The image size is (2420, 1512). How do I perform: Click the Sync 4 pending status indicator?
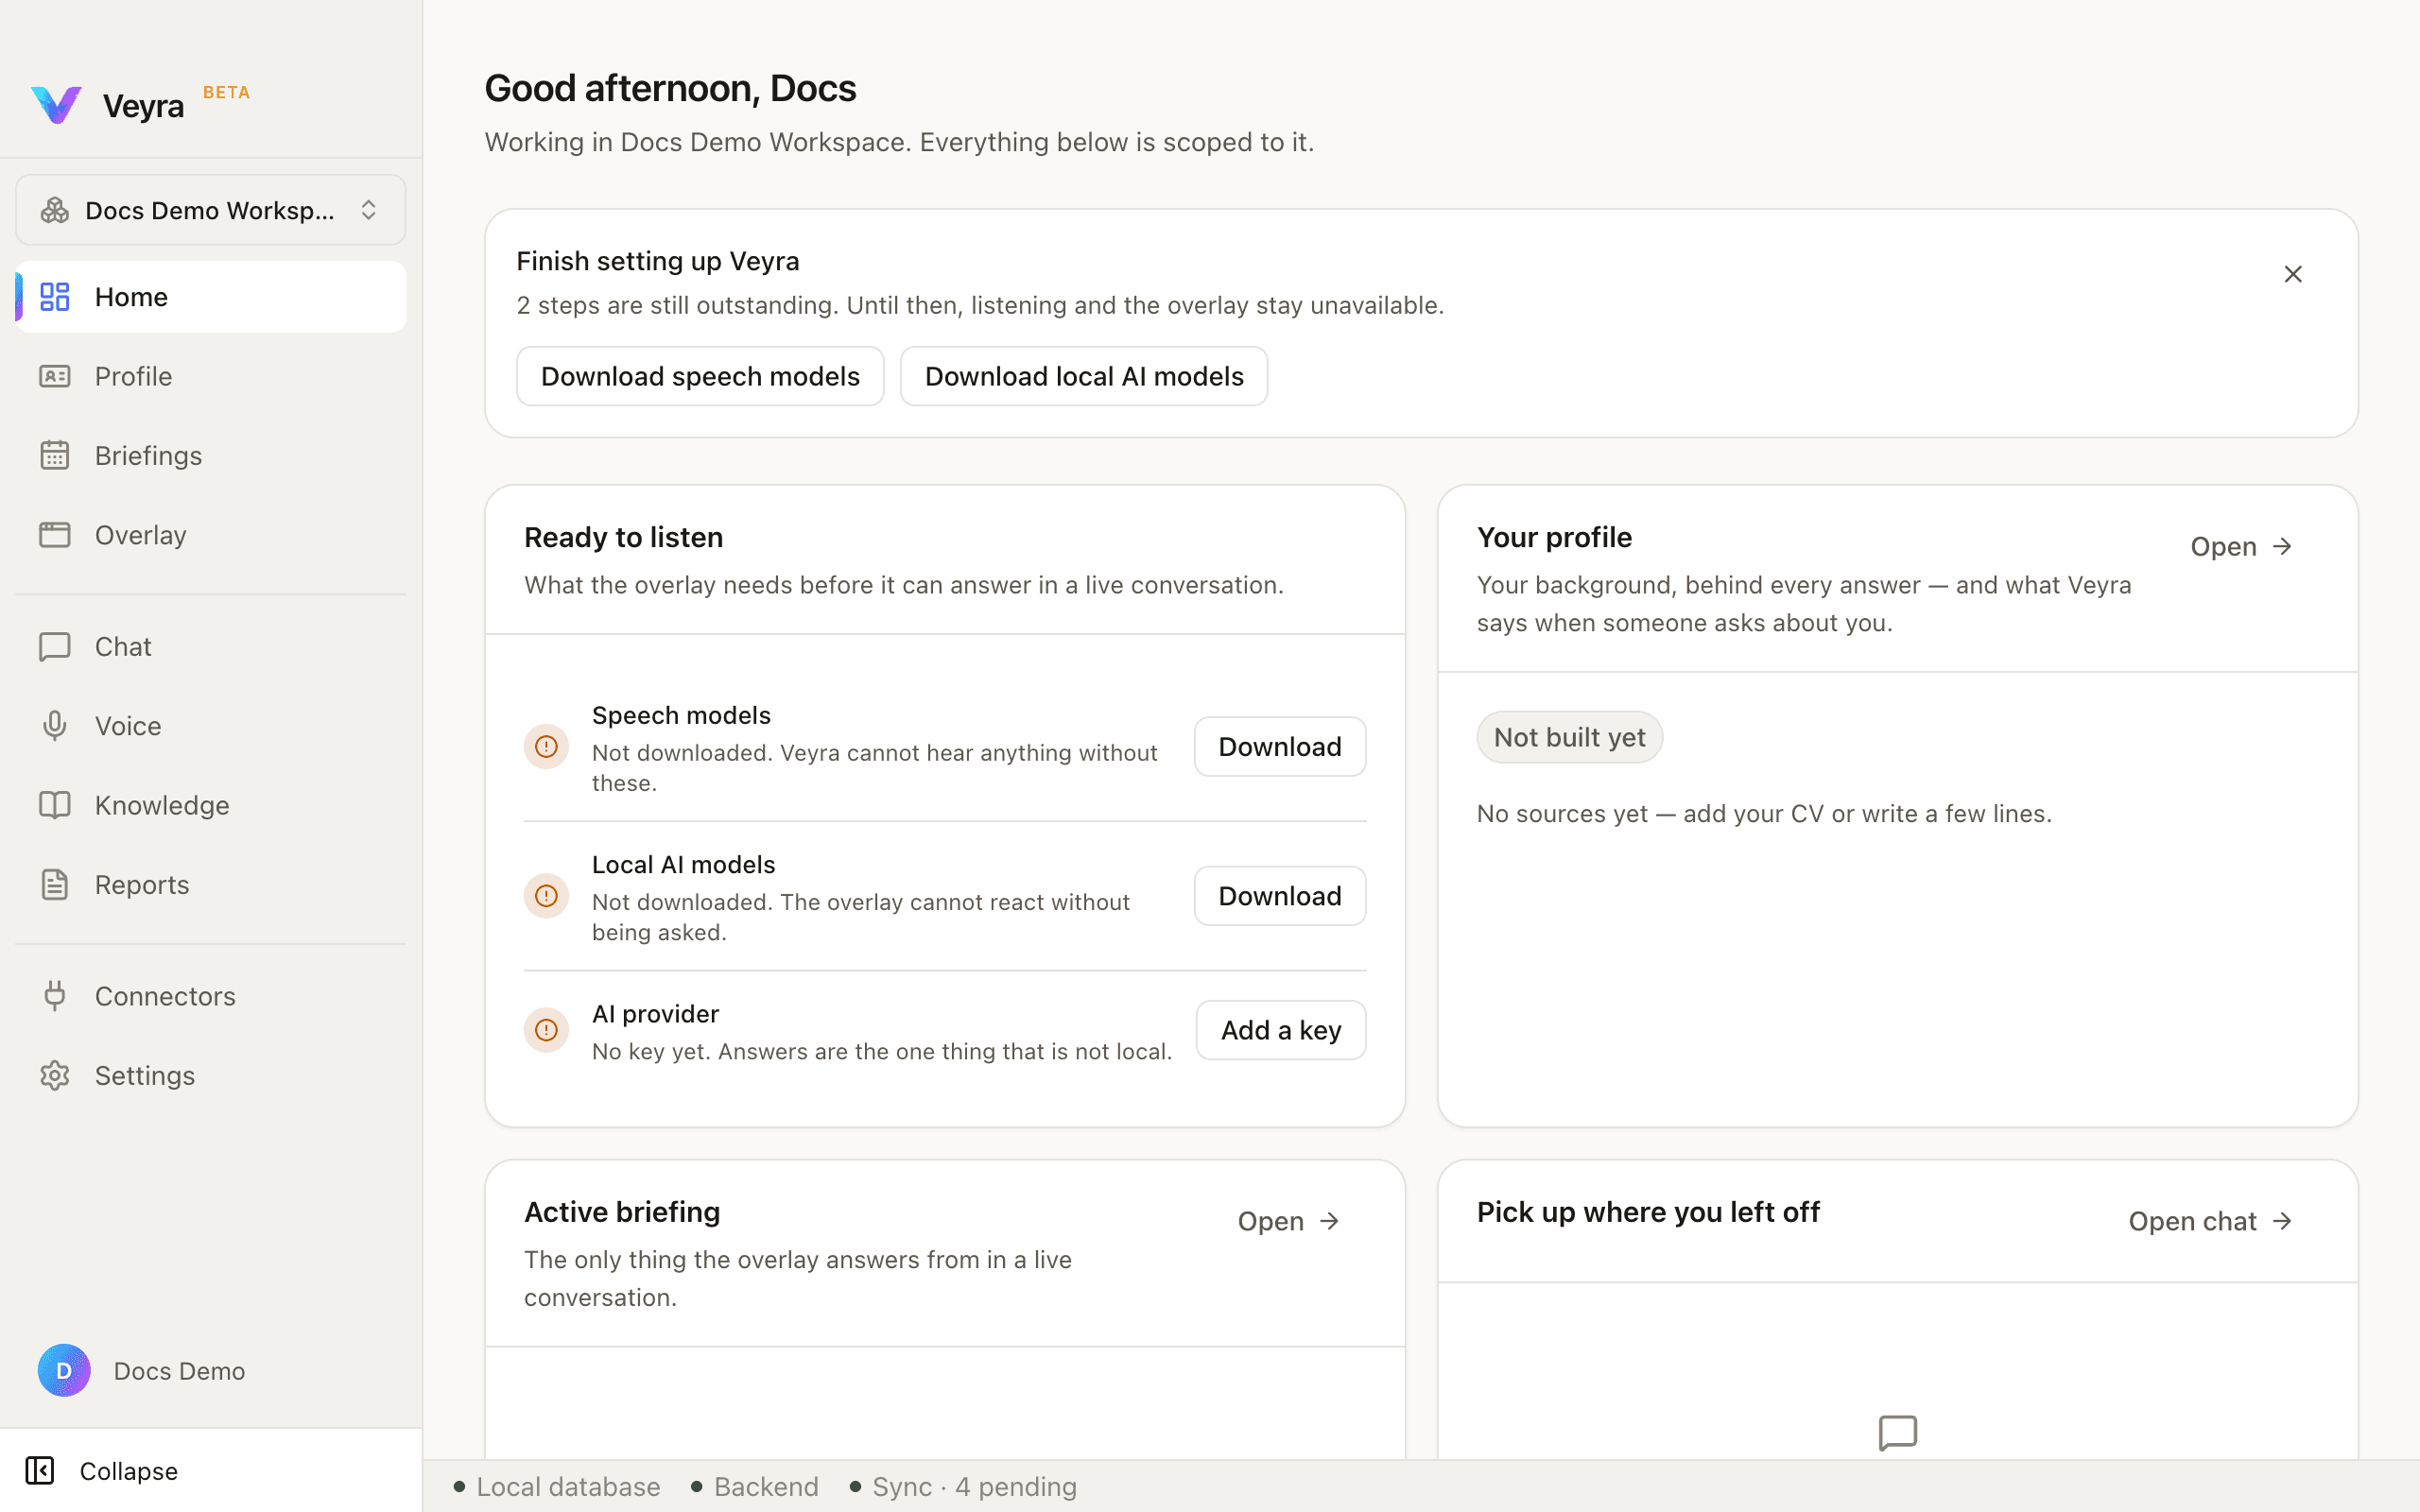click(963, 1487)
